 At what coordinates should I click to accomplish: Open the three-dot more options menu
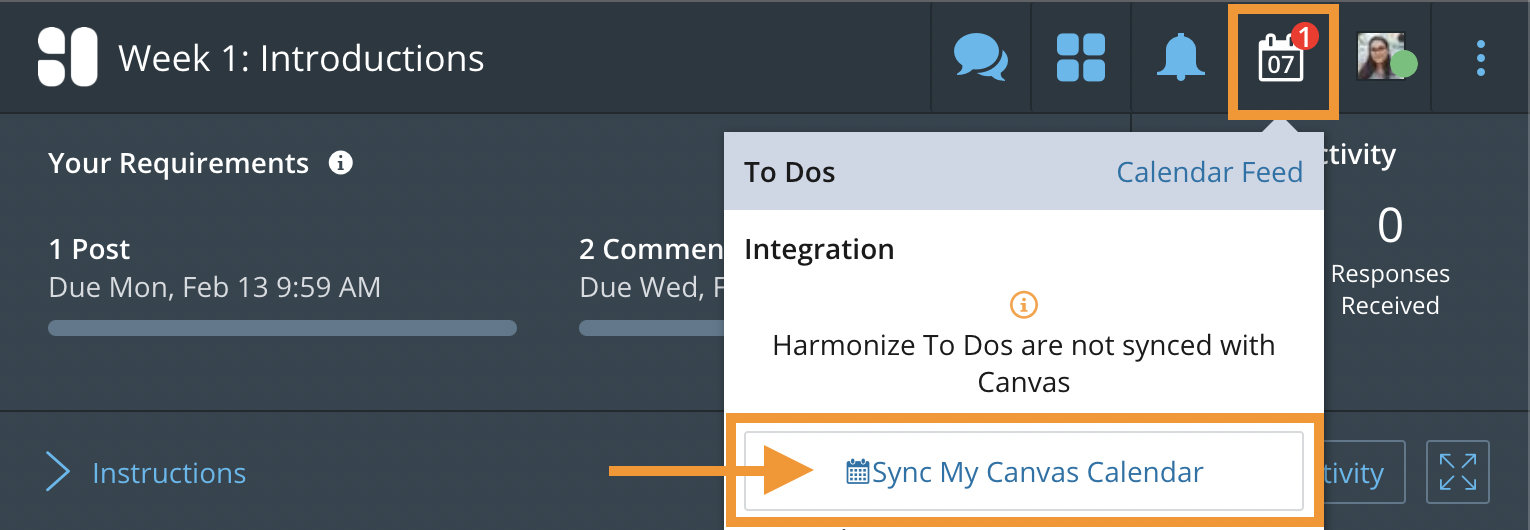[x=1481, y=58]
